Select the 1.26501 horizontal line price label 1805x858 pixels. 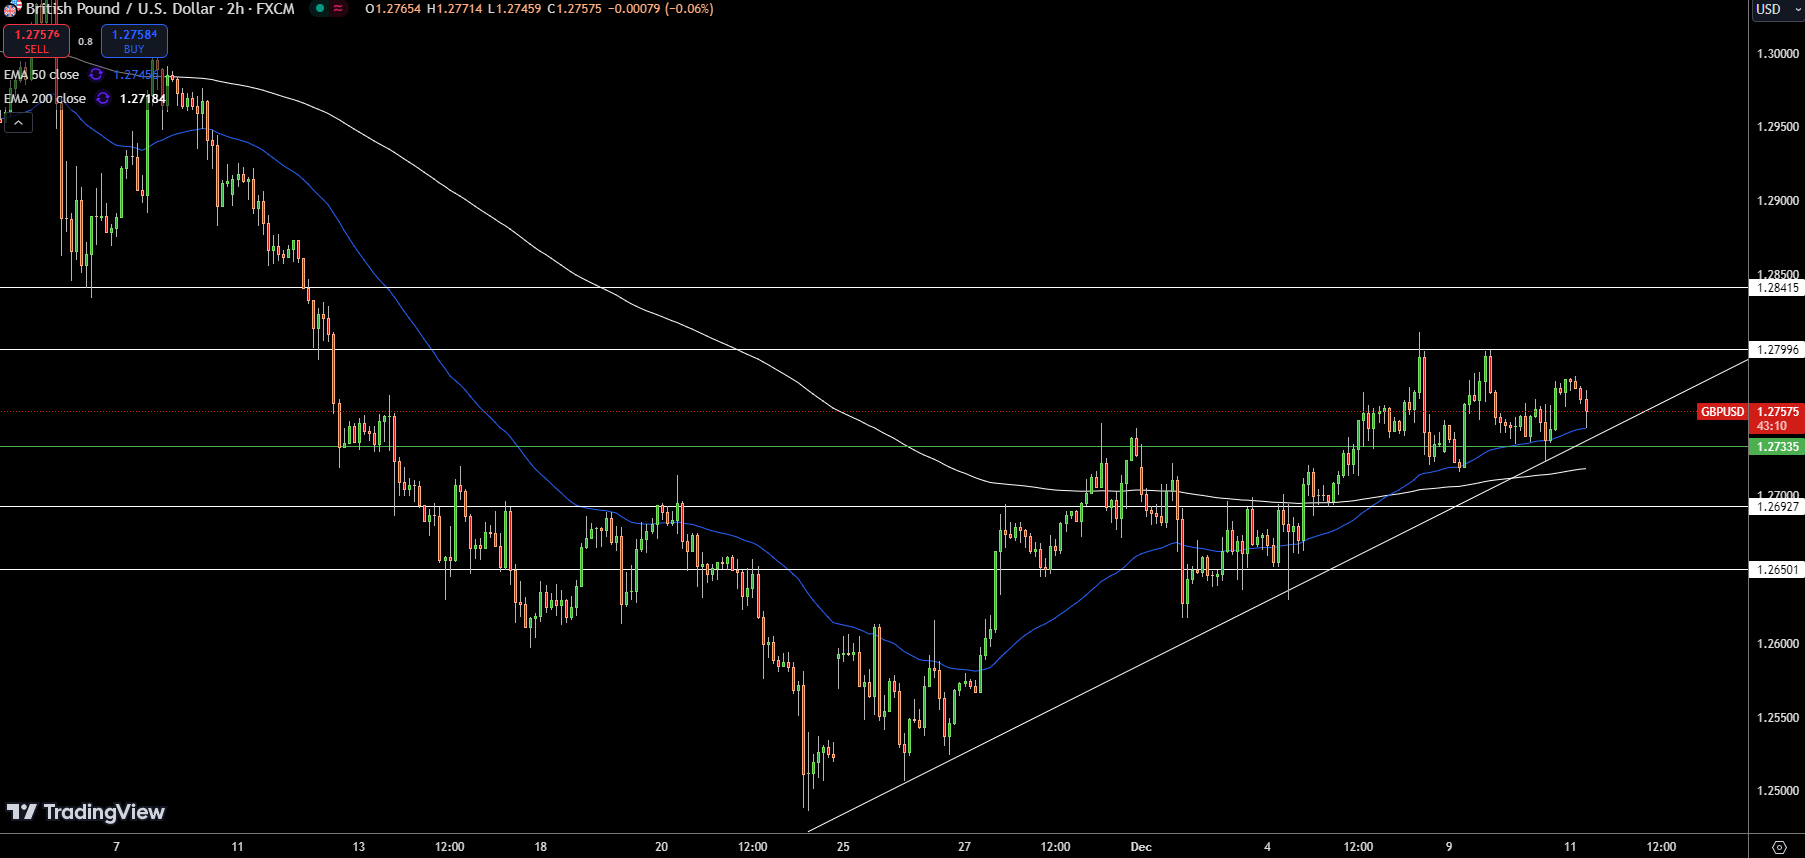tap(1777, 570)
